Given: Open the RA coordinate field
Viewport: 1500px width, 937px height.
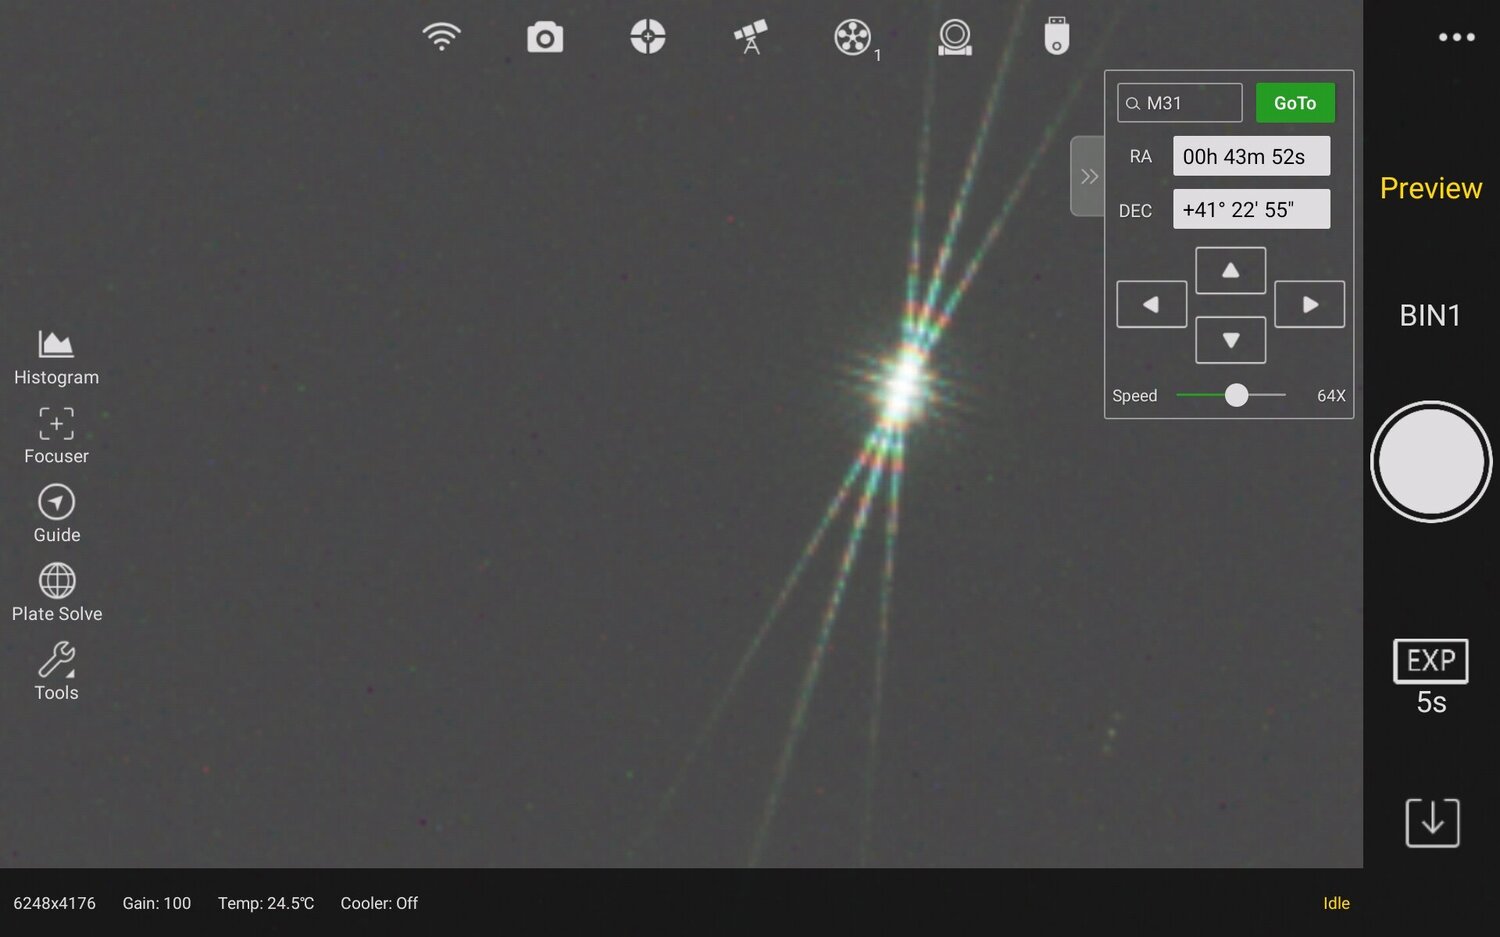Looking at the screenshot, I should [x=1251, y=156].
